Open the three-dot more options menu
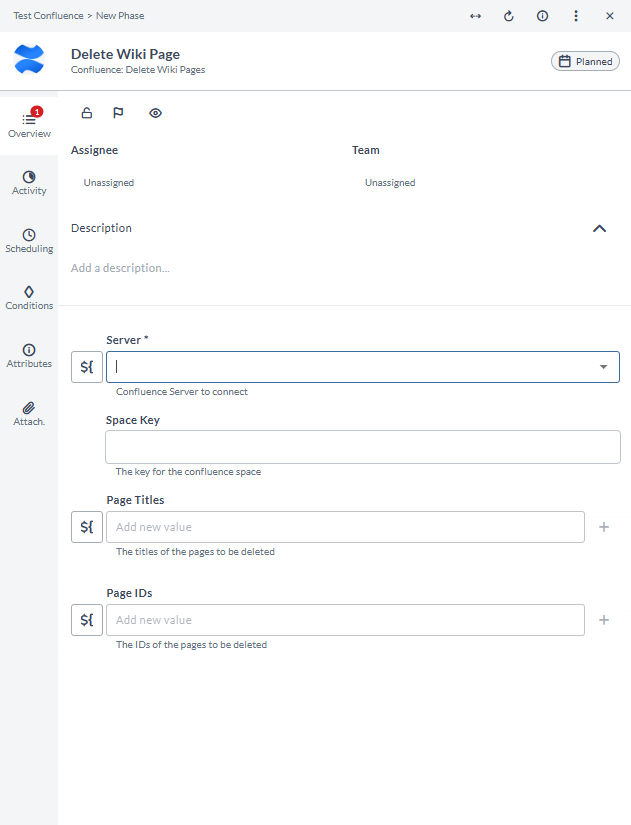The image size is (631, 825). 576,16
